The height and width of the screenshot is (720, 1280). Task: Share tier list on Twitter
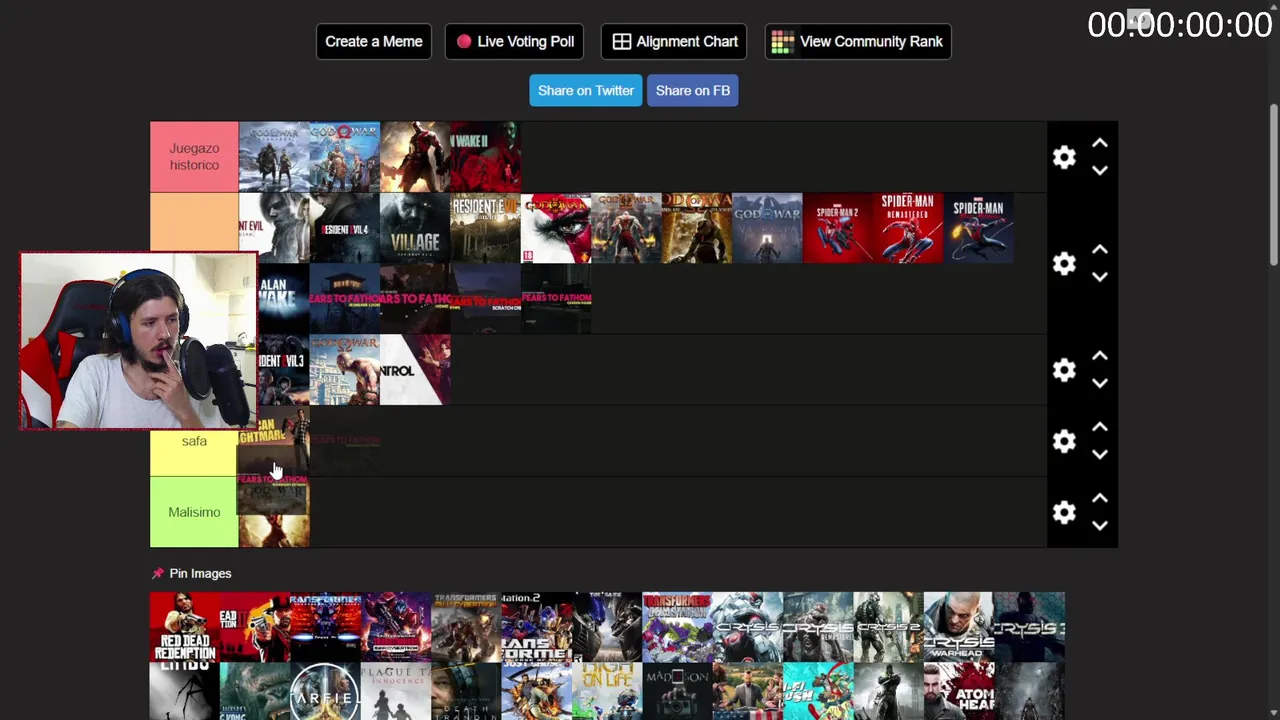point(586,90)
